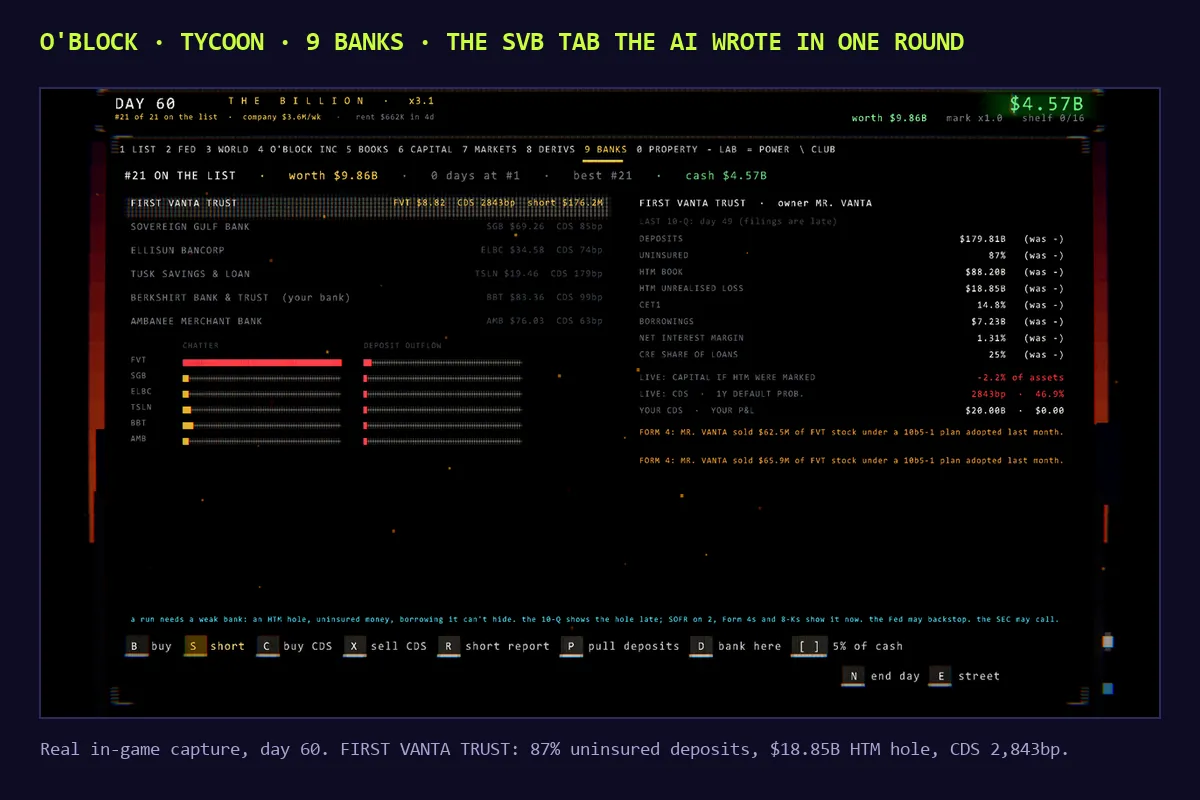The width and height of the screenshot is (1200, 800).
Task: Click the HTM BOOK $88.20B row
Action: [x=851, y=272]
